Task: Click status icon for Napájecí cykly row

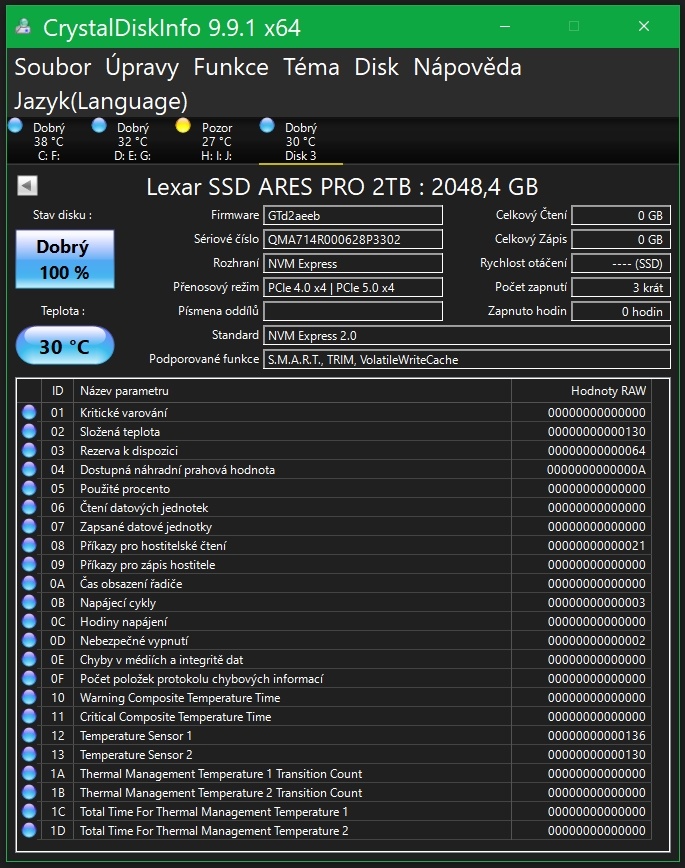Action: [x=29, y=602]
